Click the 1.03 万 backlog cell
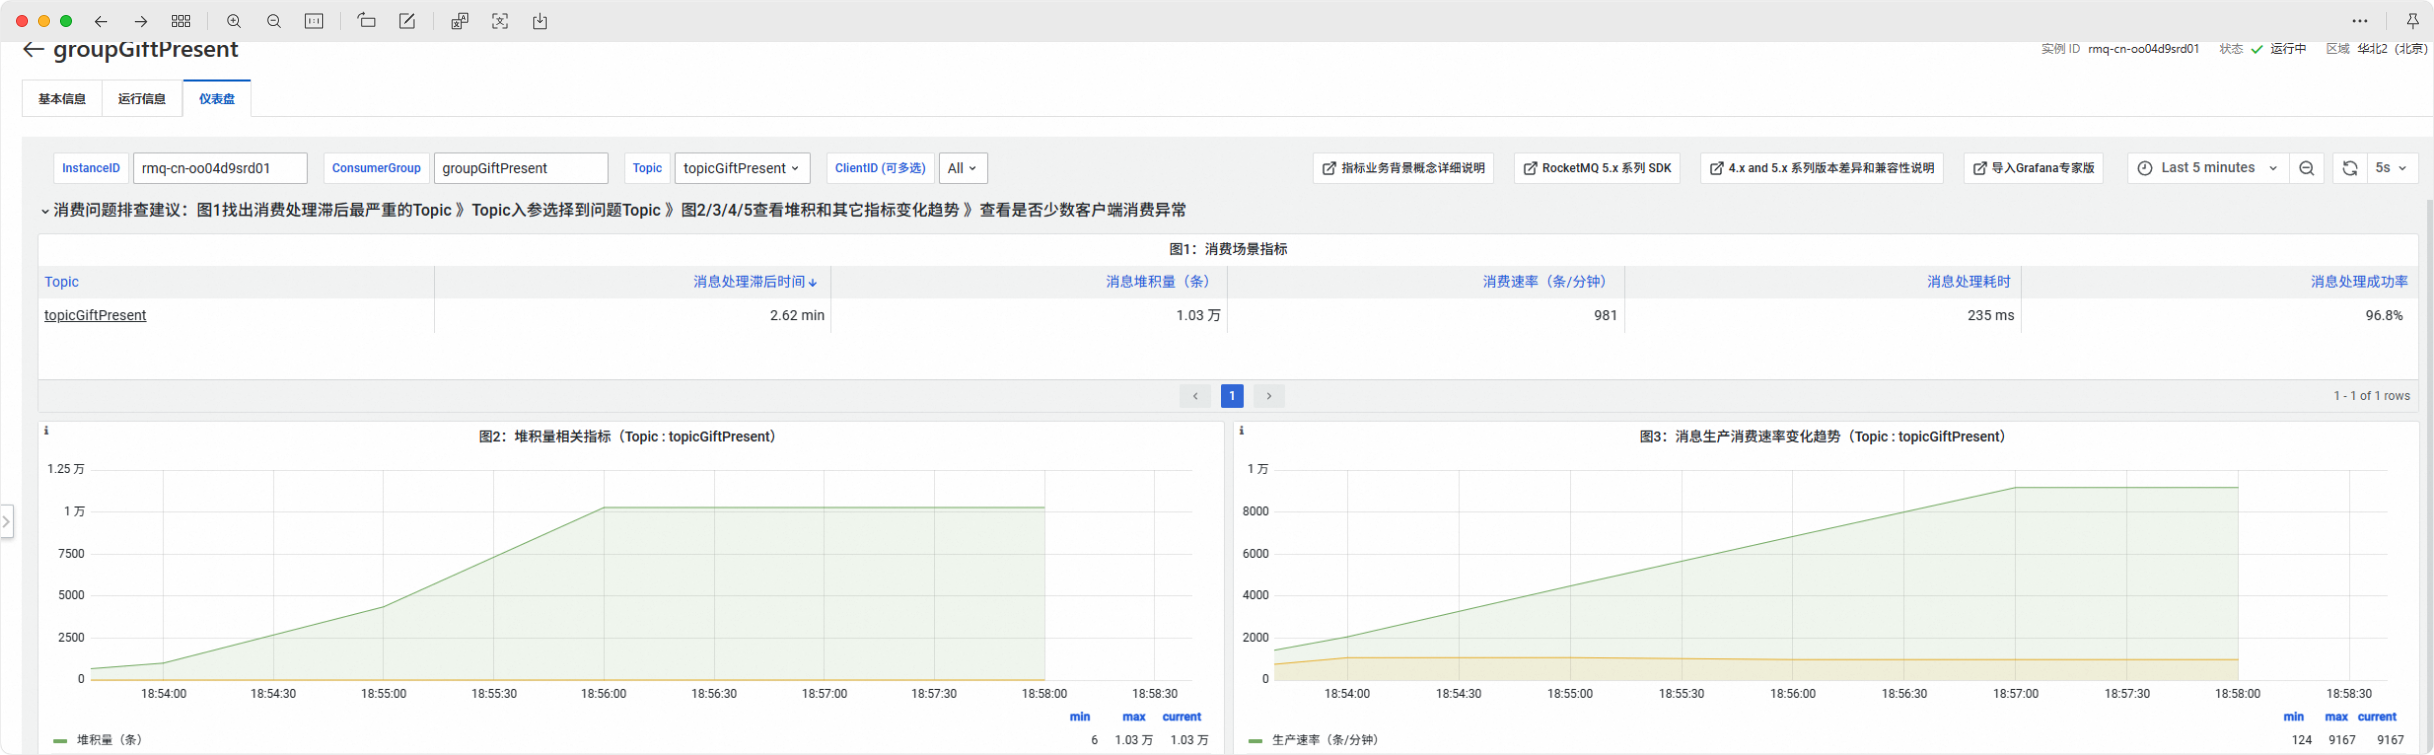Screen dimensions: 2434x755 (x=1198, y=315)
